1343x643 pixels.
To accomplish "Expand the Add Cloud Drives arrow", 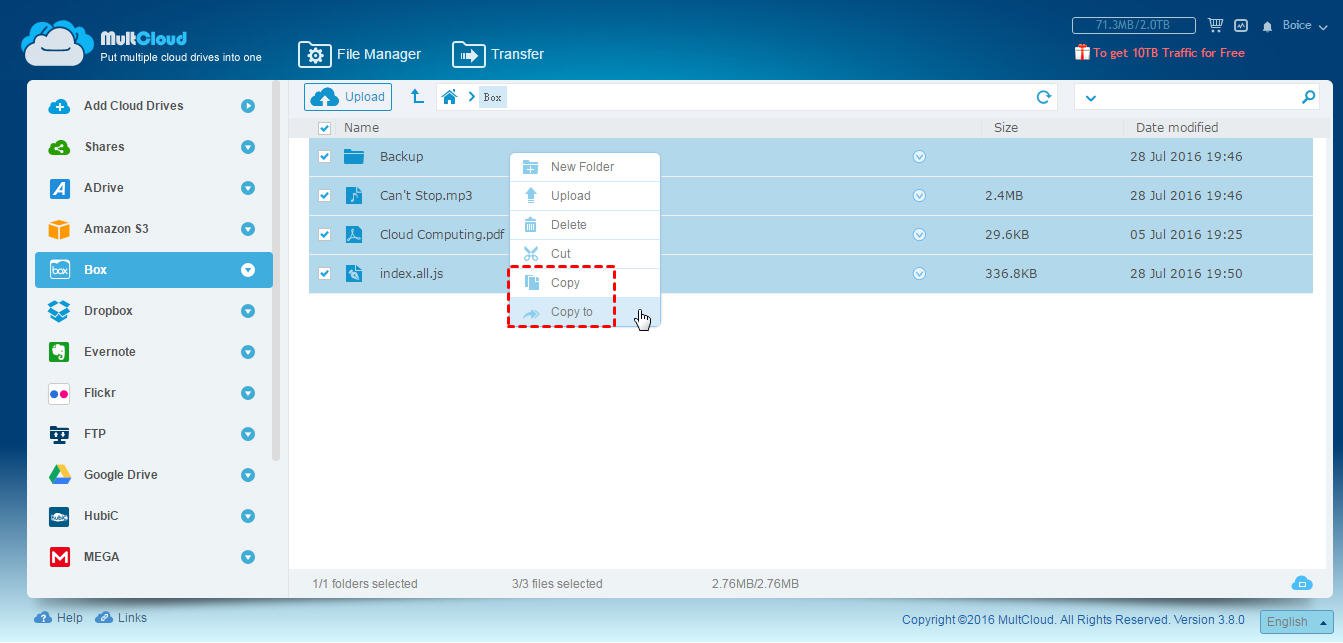I will point(248,106).
